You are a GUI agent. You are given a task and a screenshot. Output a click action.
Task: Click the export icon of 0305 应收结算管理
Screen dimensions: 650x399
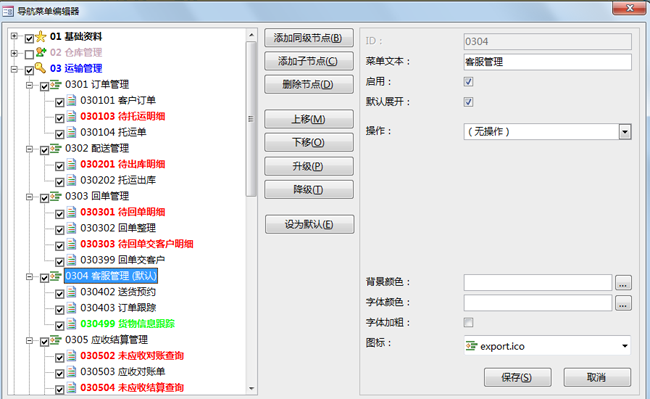coord(56,340)
